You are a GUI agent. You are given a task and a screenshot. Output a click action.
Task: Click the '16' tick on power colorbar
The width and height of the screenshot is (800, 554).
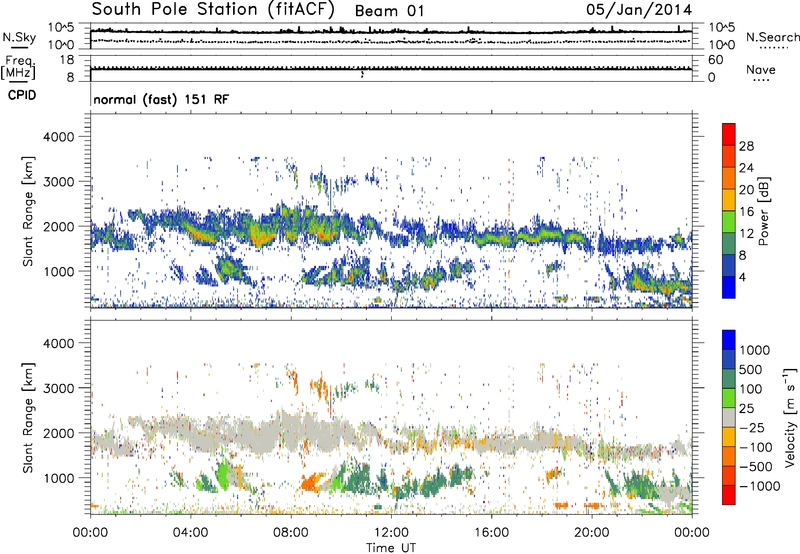pos(746,212)
